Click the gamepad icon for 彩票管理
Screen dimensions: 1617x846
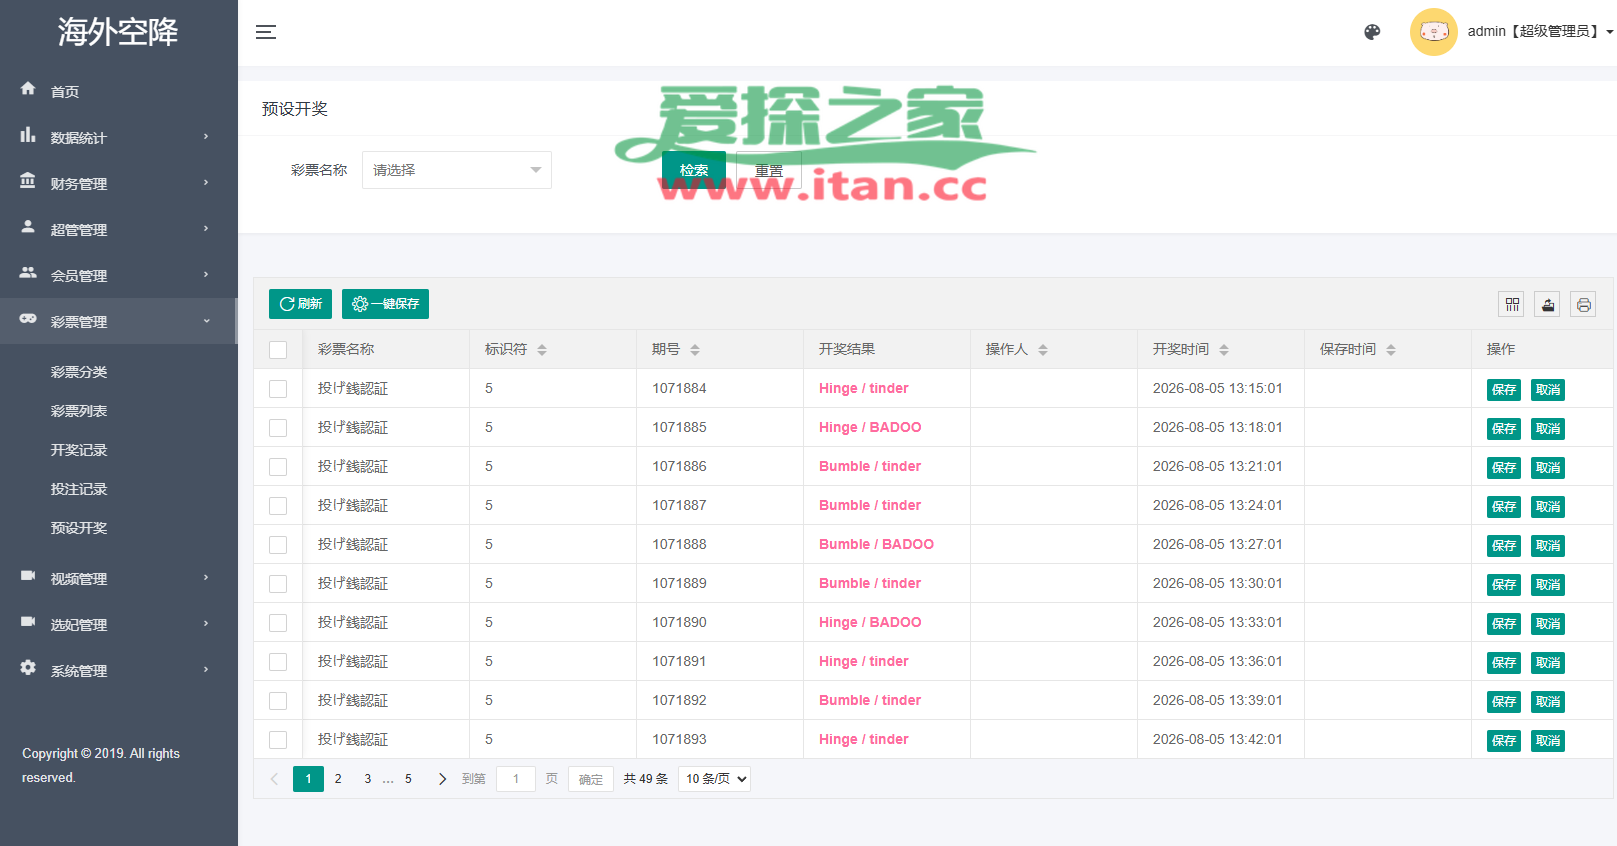[28, 319]
